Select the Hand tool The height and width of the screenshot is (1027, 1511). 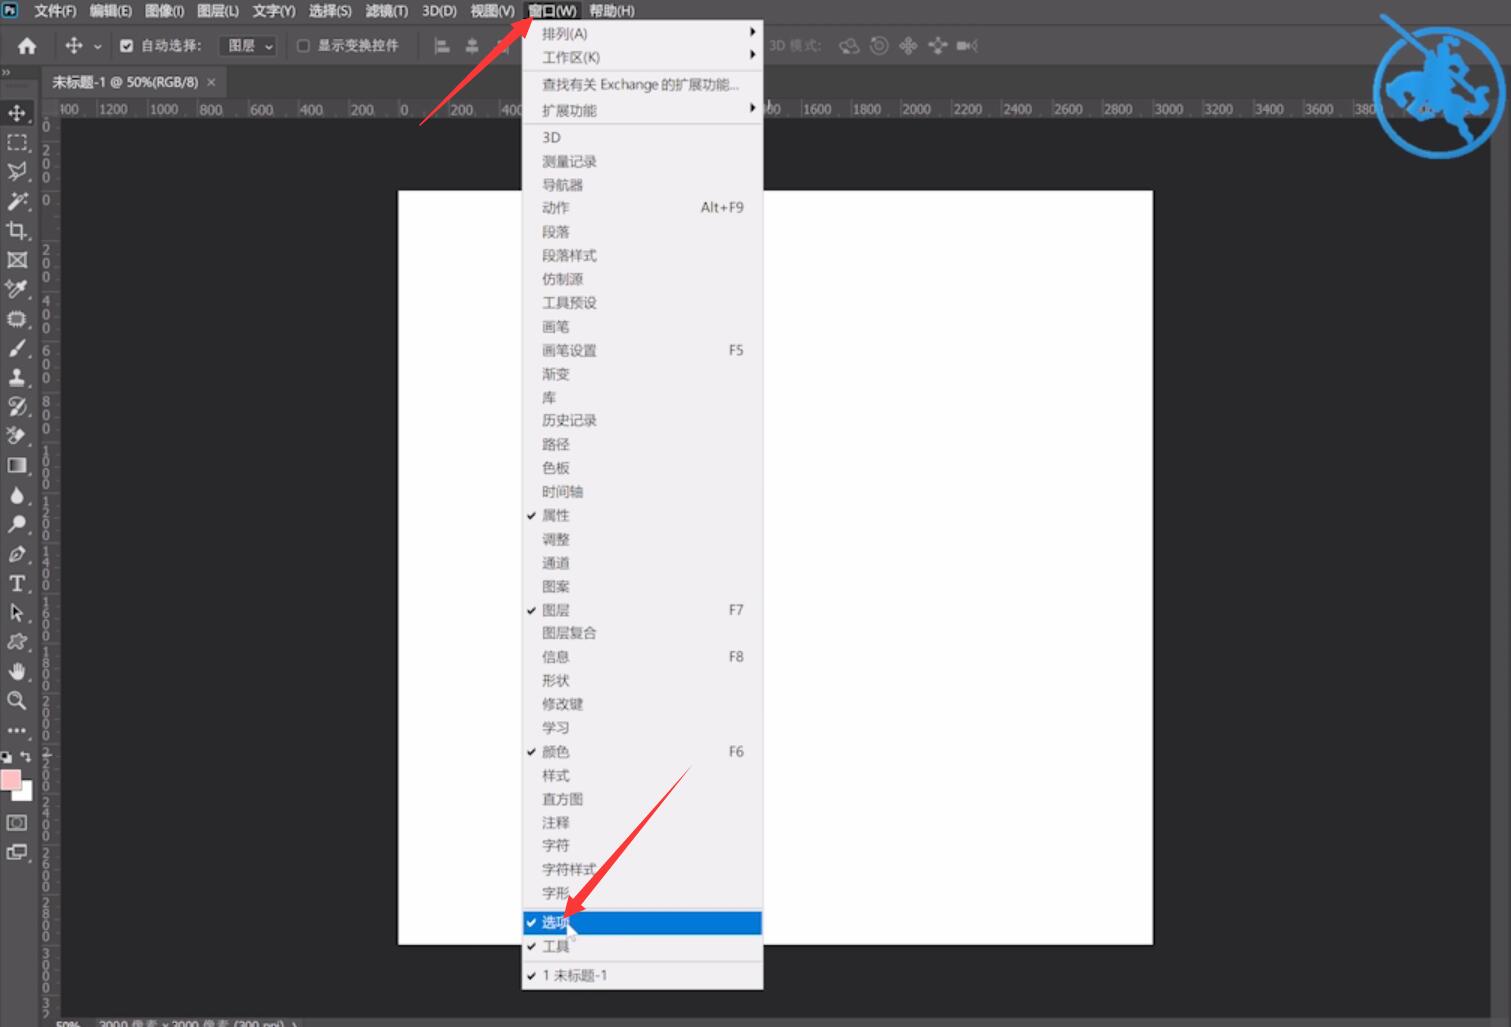[x=17, y=671]
